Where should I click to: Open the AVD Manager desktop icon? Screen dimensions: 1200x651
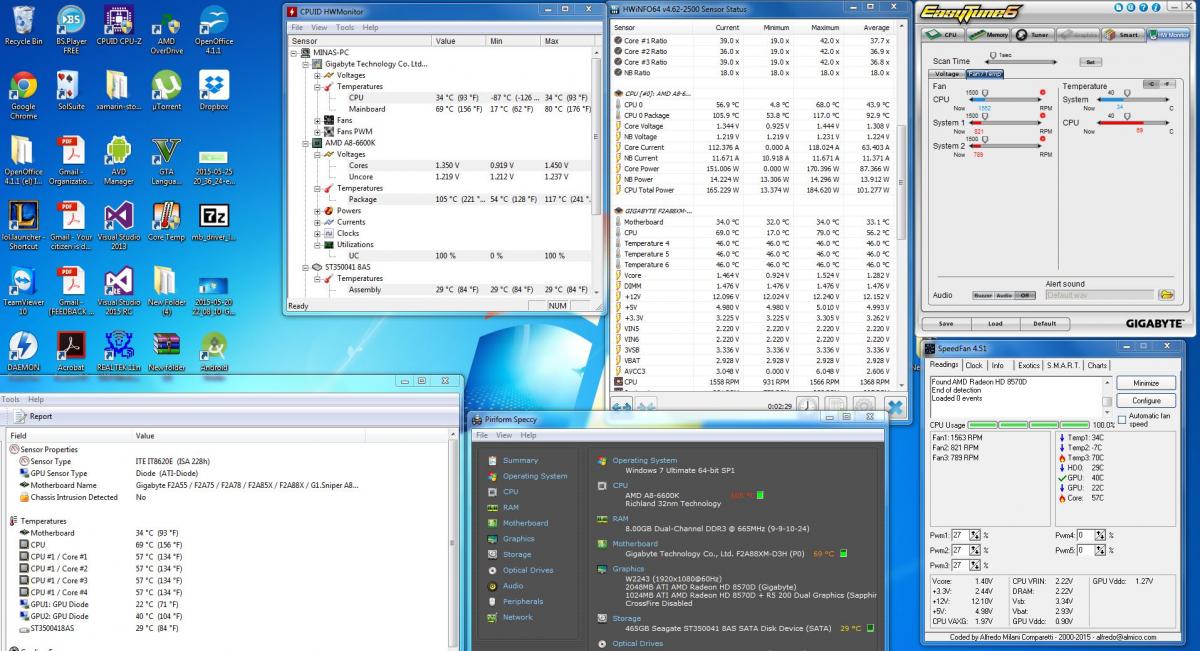pos(118,161)
